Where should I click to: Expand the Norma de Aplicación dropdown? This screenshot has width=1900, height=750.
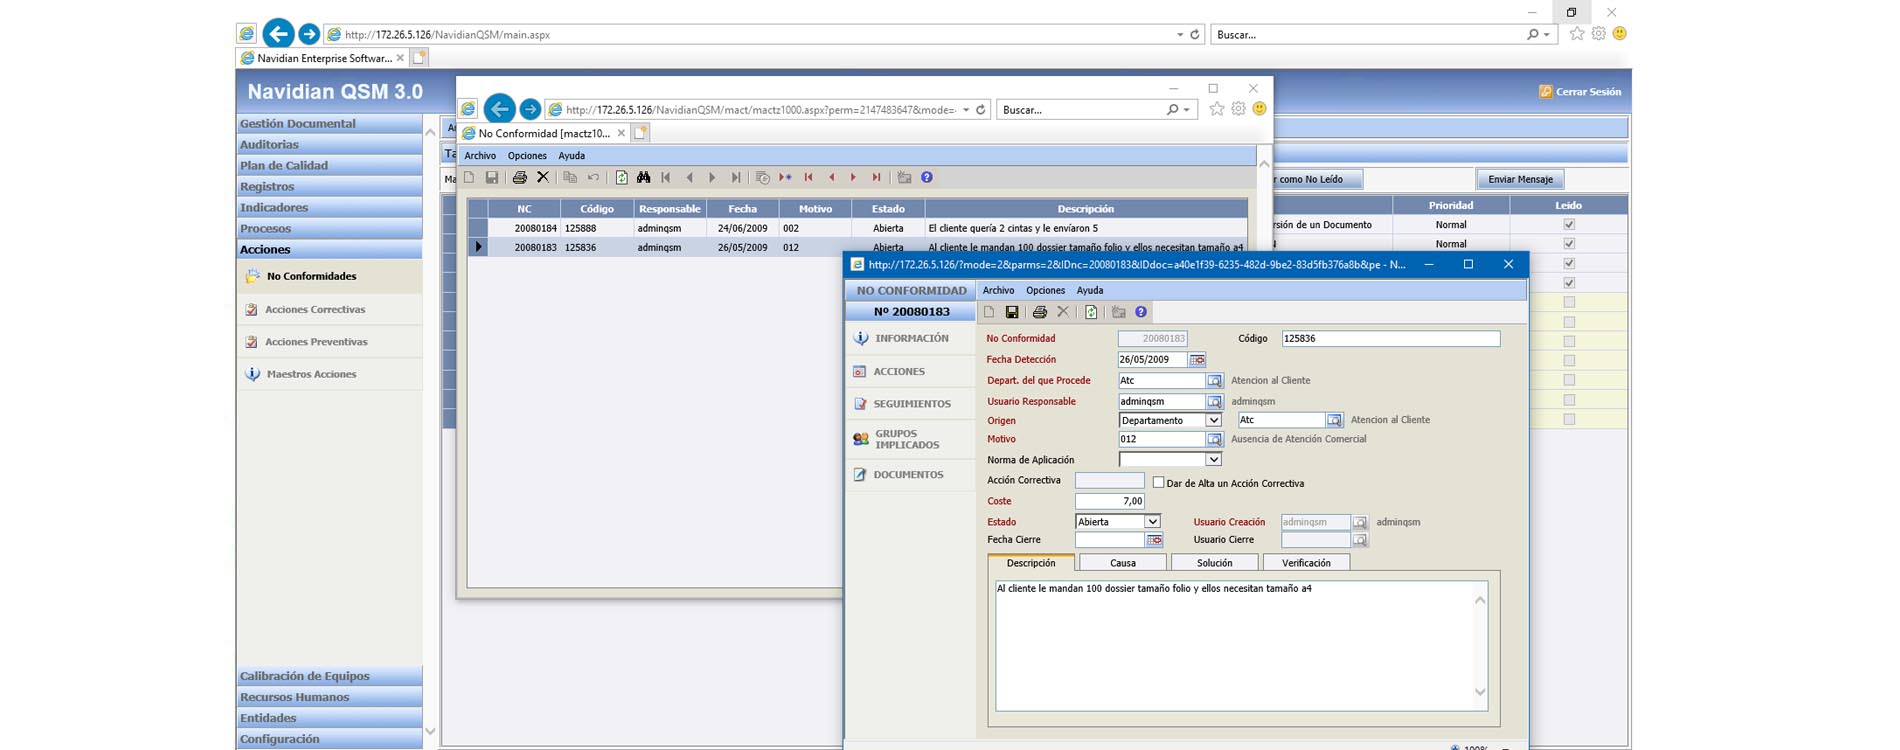coord(1213,460)
